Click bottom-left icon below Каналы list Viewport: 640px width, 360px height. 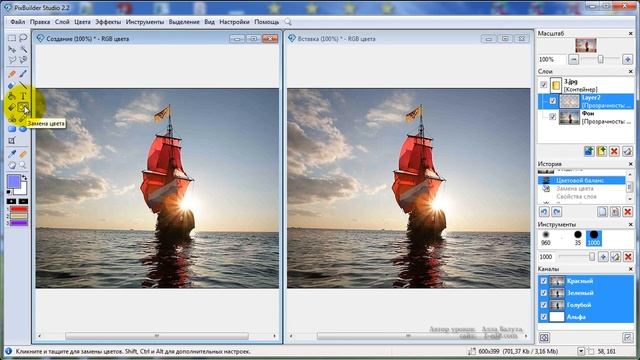coord(544,337)
